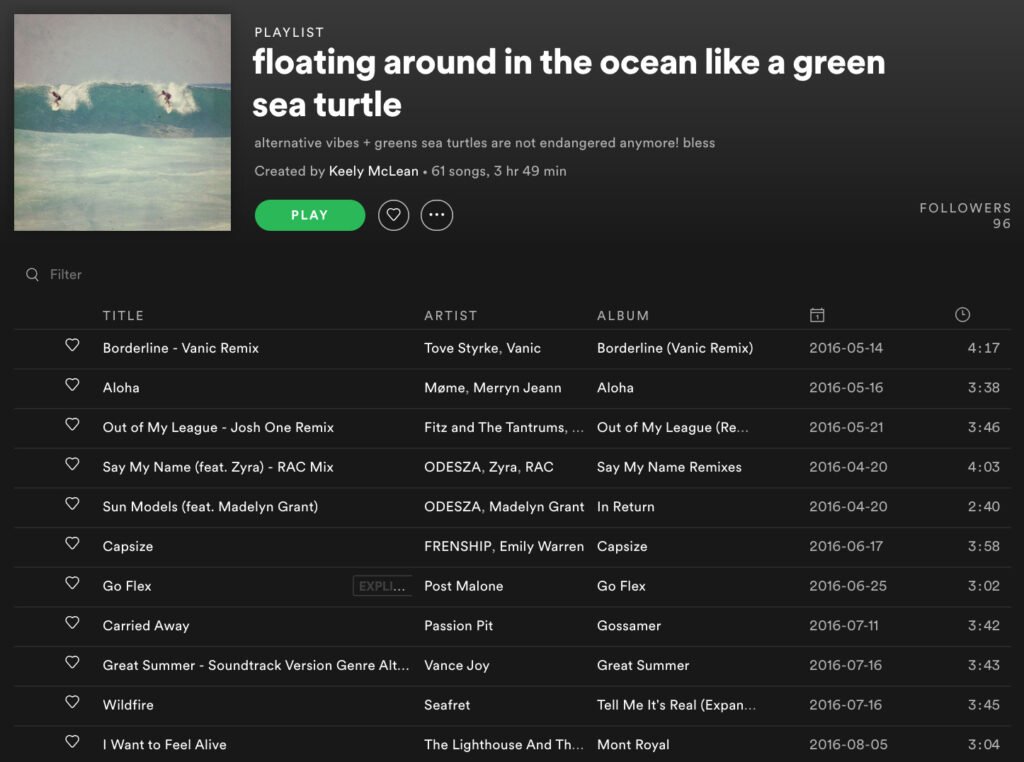
Task: Like the song Borderline - Vanic Remix
Action: tap(72, 346)
